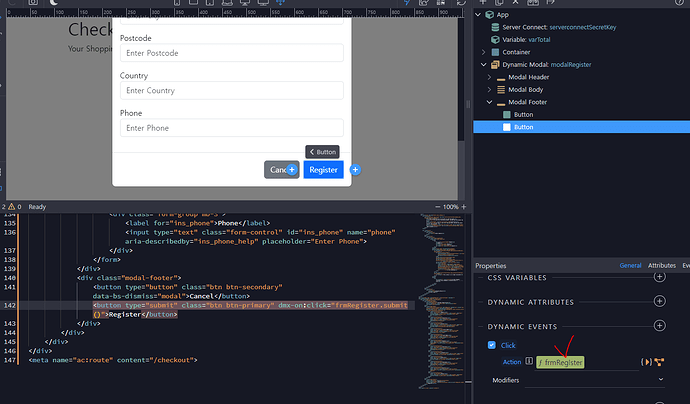The width and height of the screenshot is (690, 404).
Task: Open the Modifiers dropdown
Action: click(660, 380)
